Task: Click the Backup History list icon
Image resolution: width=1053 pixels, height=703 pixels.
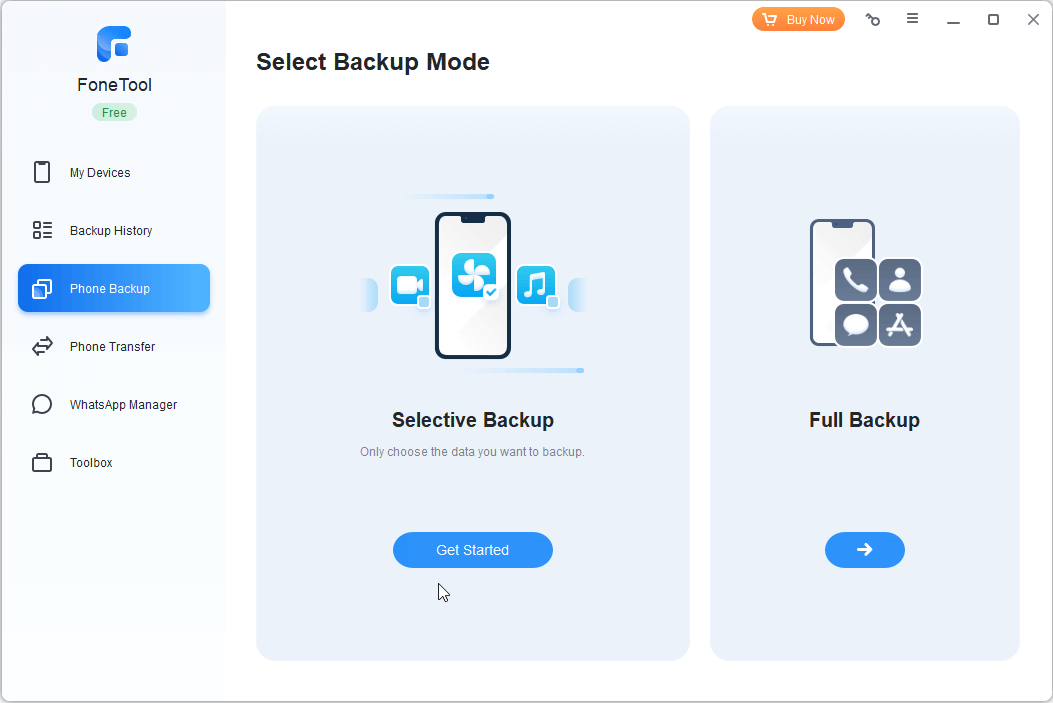Action: tap(42, 230)
